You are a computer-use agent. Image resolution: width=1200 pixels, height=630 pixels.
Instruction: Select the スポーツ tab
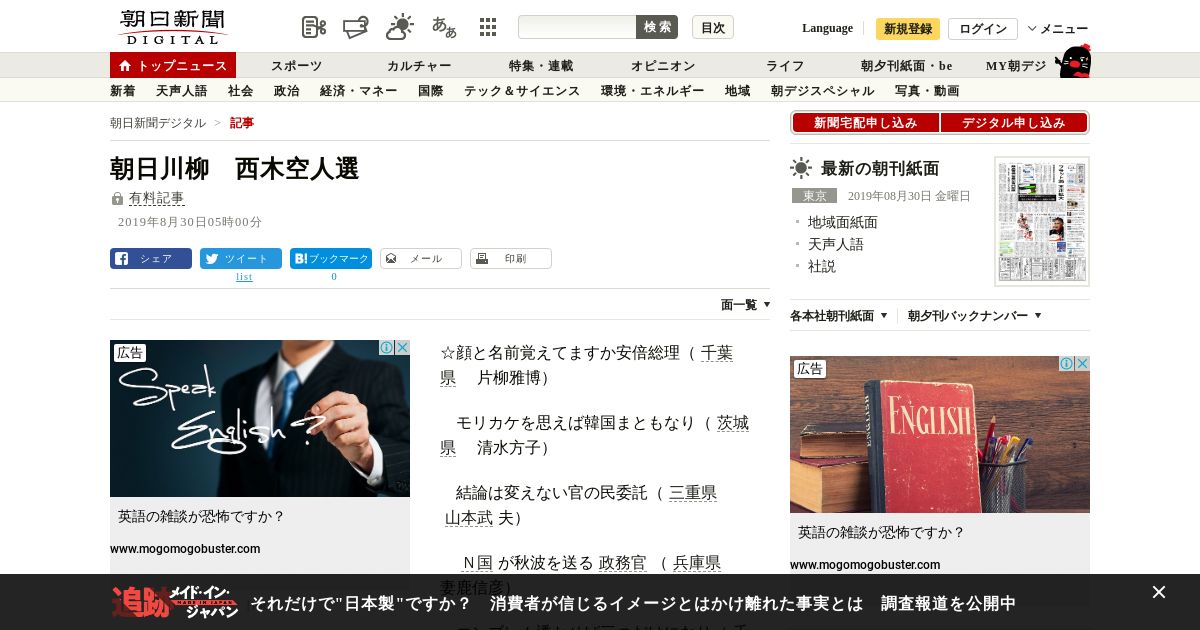[x=297, y=66]
